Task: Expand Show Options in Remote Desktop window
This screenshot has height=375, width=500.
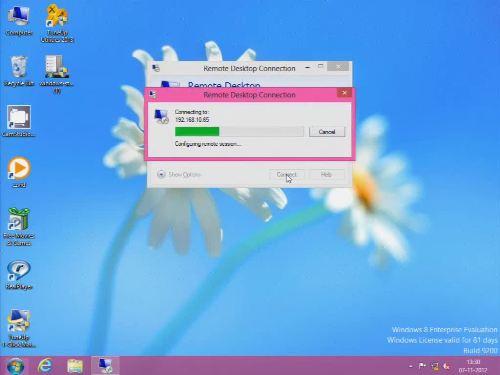Action: tap(179, 174)
